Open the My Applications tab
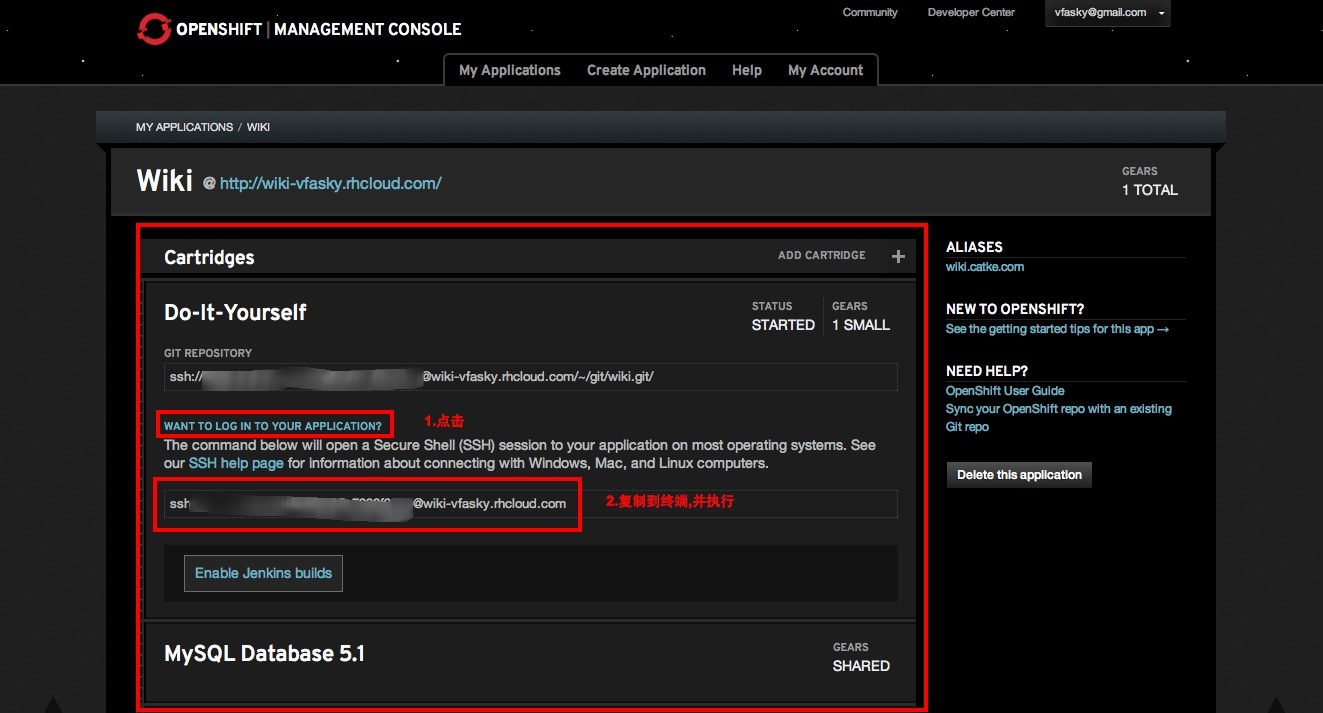The height and width of the screenshot is (713, 1323). (509, 70)
